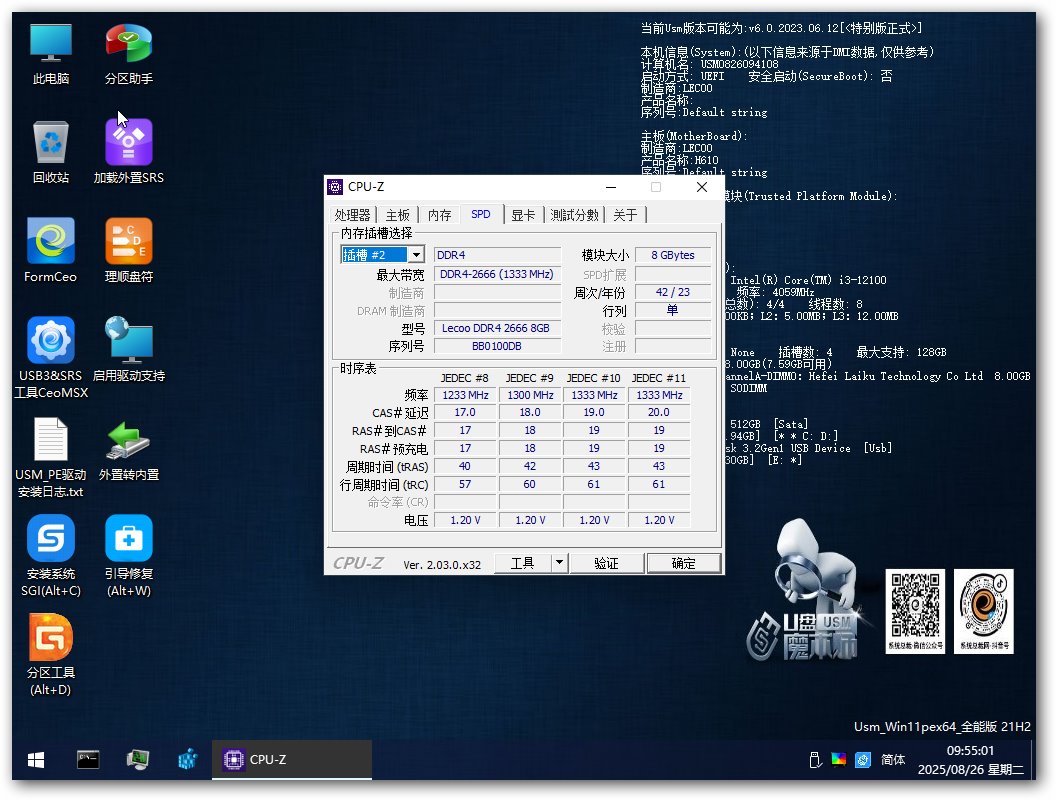The width and height of the screenshot is (1056, 800).
Task: Open the Windows Start button
Action: (x=35, y=760)
